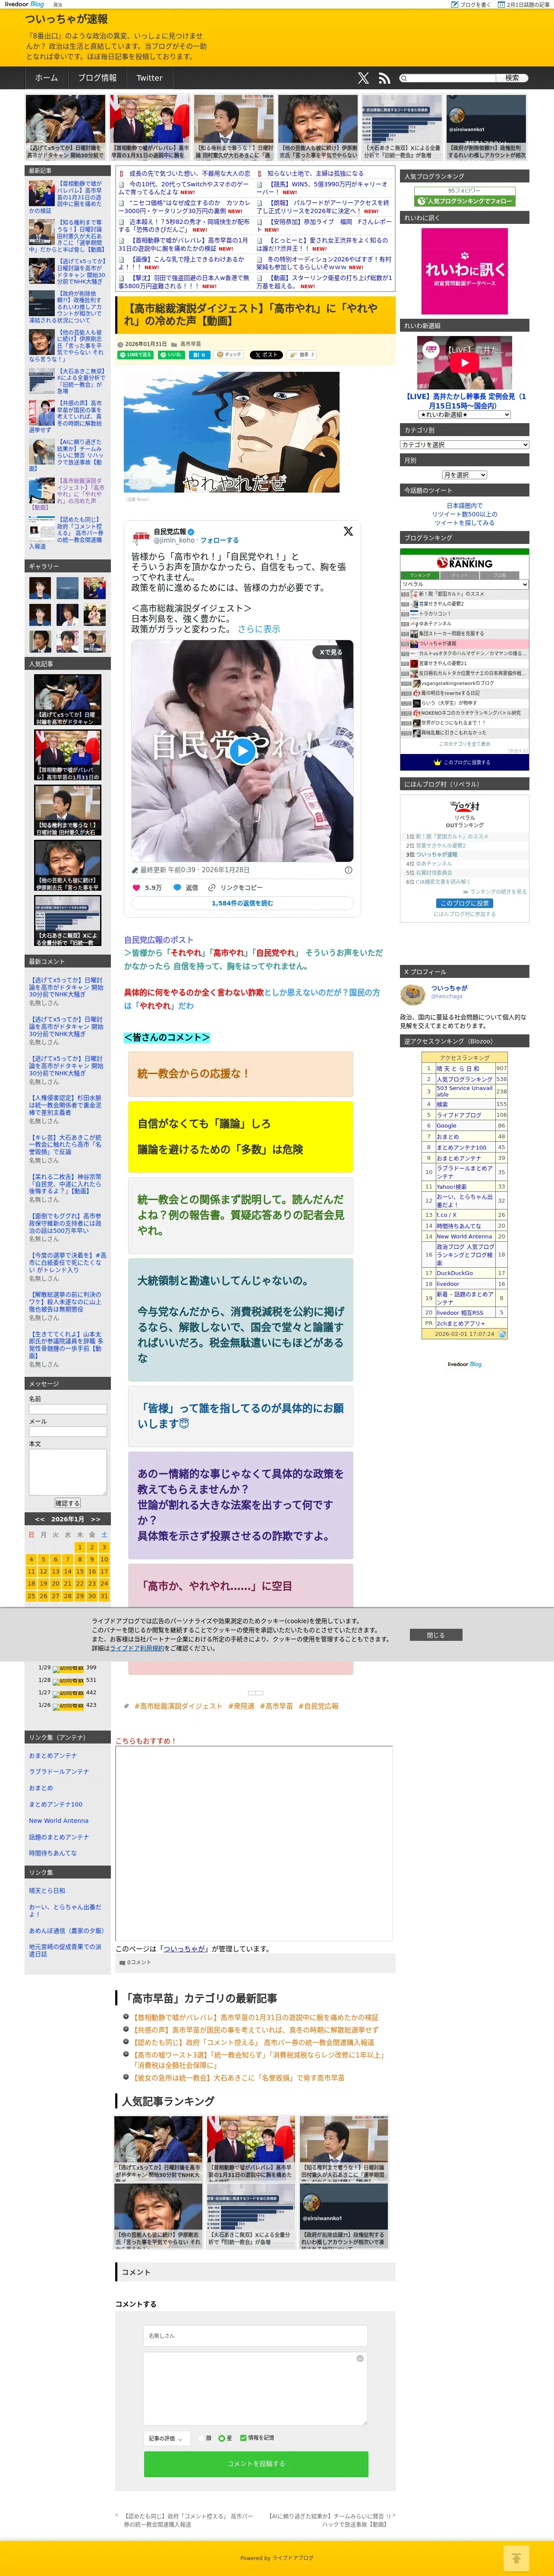Select the ランキング tab in ranking widget
Screen dimensions: 554x2576
point(420,575)
